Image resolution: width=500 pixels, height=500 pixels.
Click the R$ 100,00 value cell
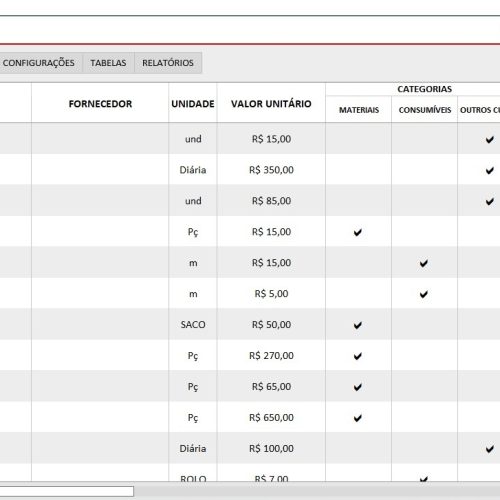click(271, 449)
